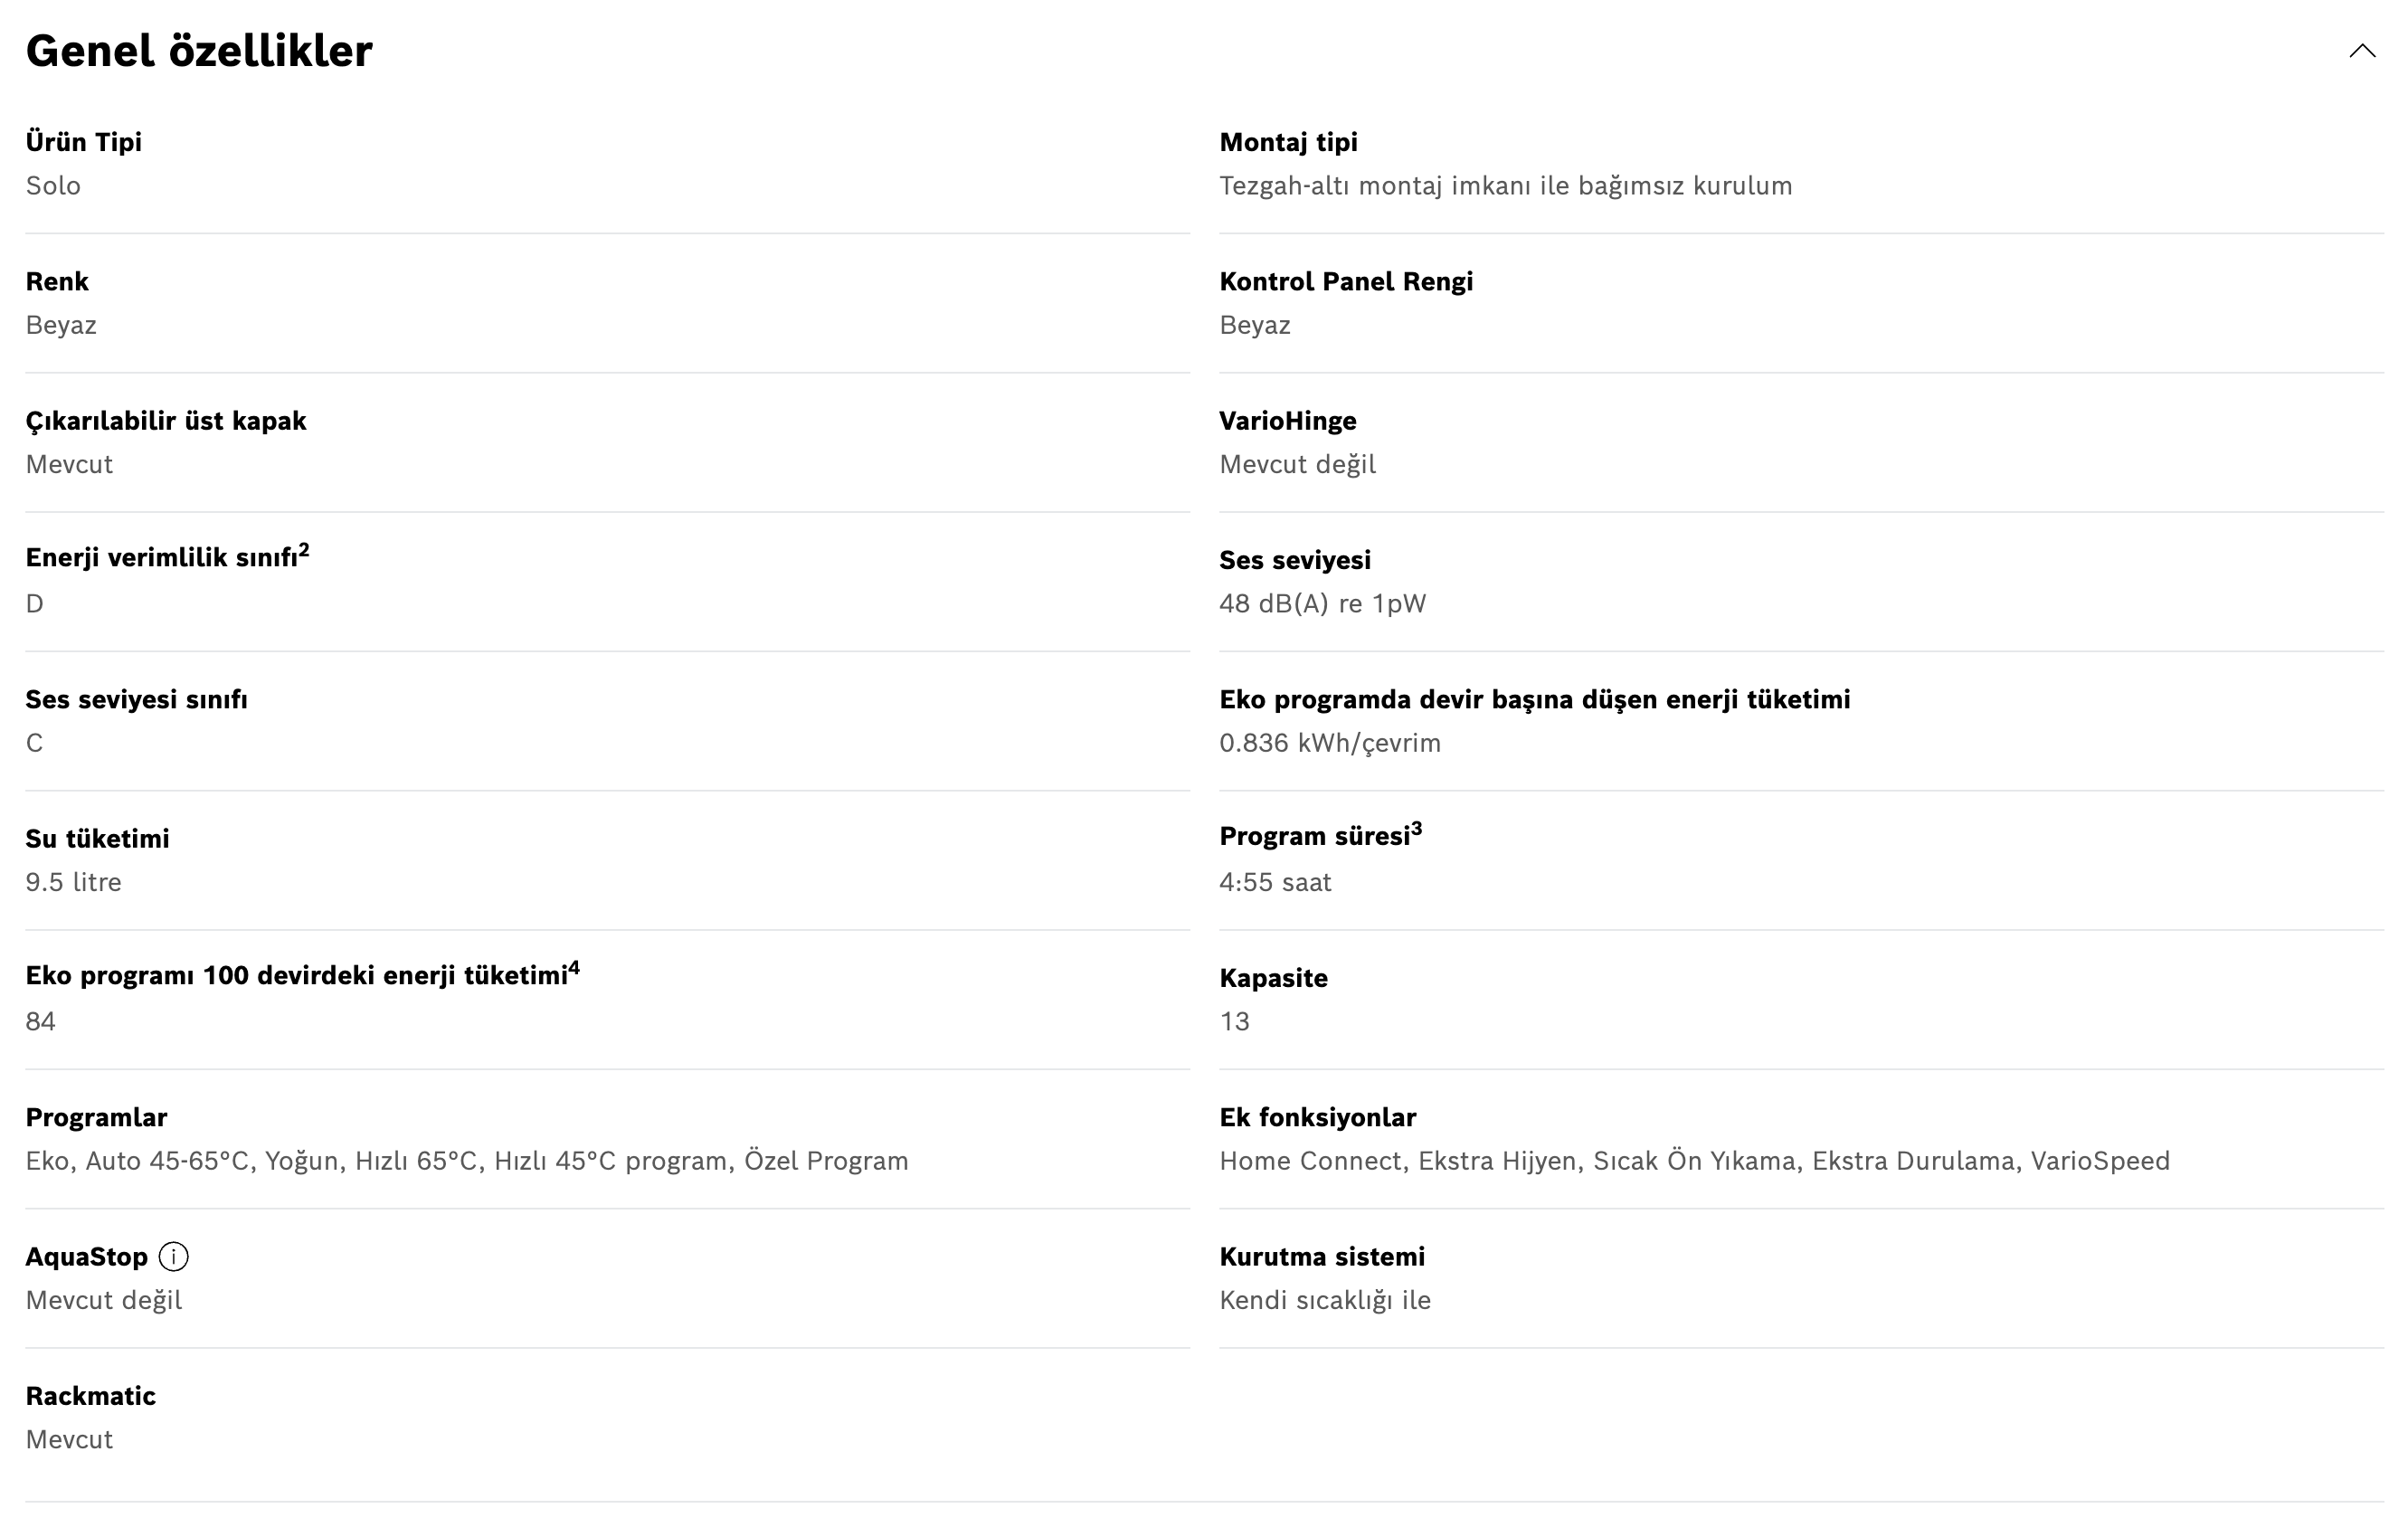2408x1518 pixels.
Task: Click the Kapasite label
Action: pyautogui.click(x=1273, y=978)
